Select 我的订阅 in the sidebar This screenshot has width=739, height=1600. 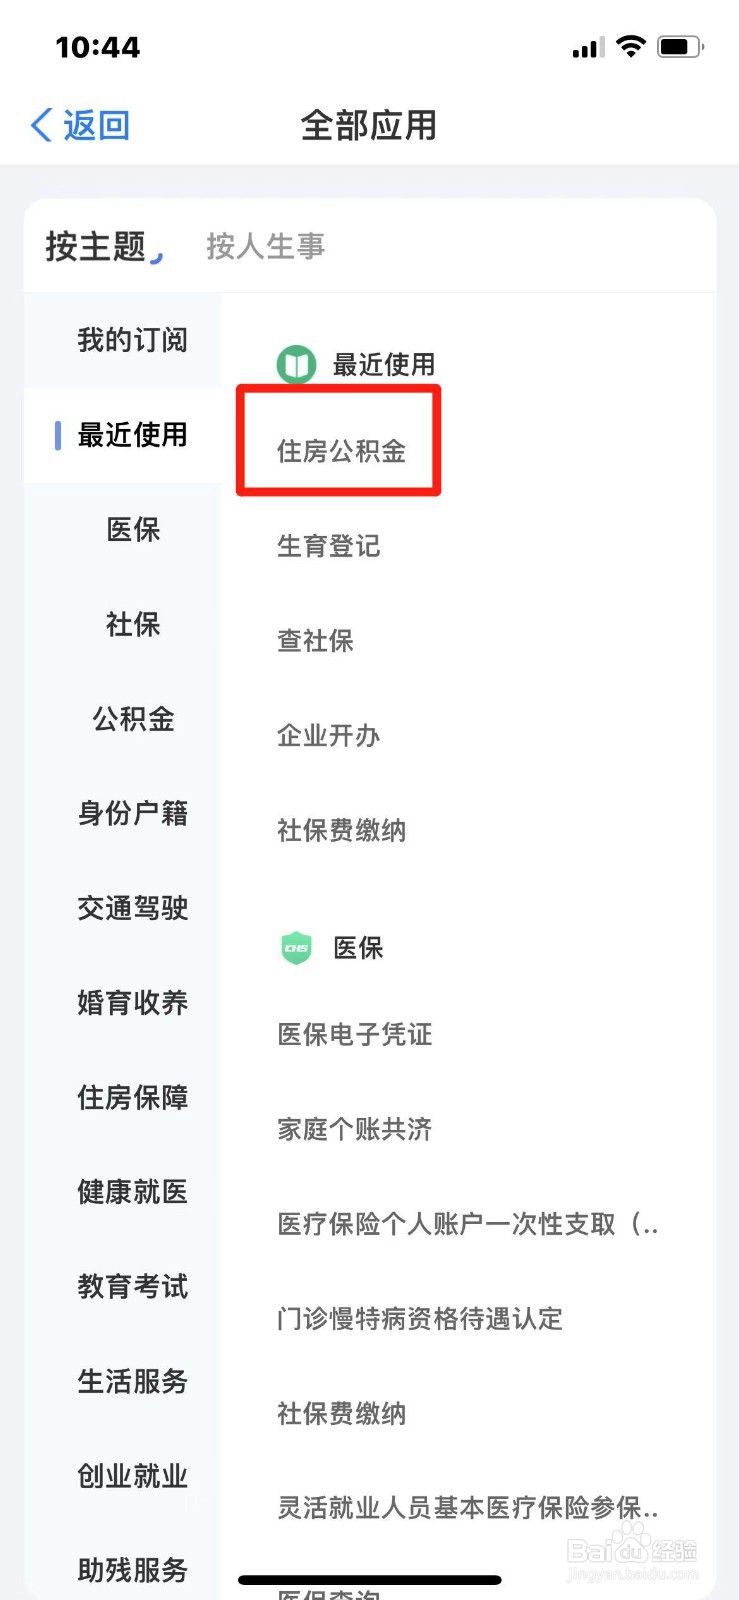tap(133, 340)
